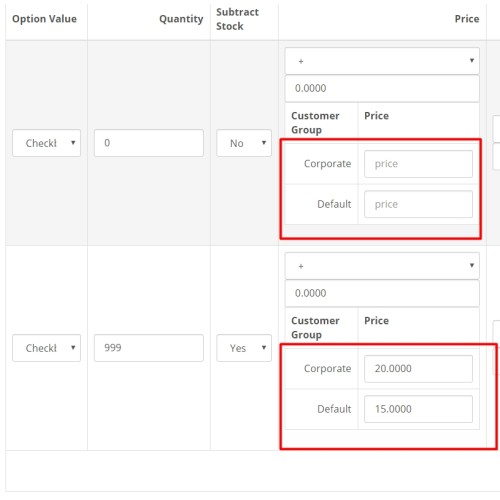Image resolution: width=500 pixels, height=500 pixels.
Task: Edit the Corporate price field showing 20.0000
Action: click(418, 369)
